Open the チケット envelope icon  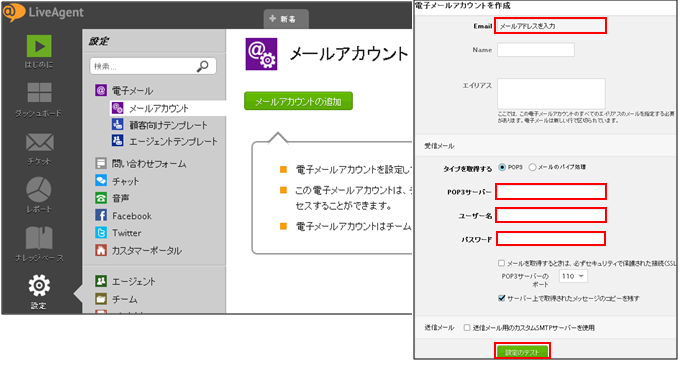39,142
